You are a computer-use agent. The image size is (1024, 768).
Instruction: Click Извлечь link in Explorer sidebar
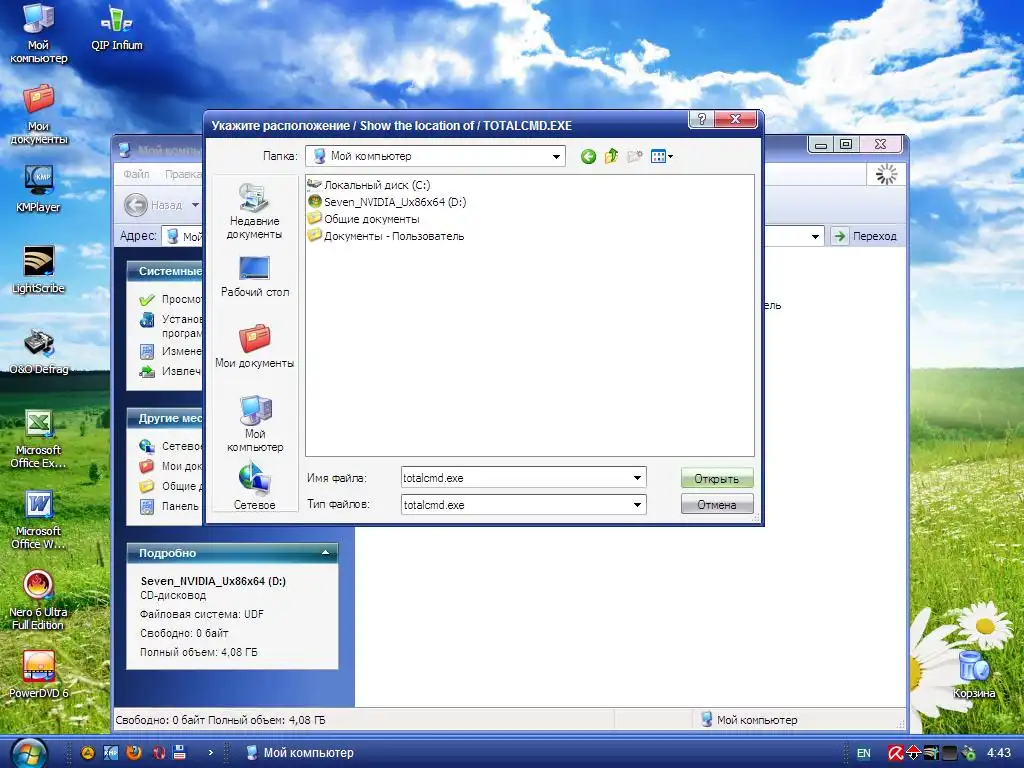(x=171, y=372)
